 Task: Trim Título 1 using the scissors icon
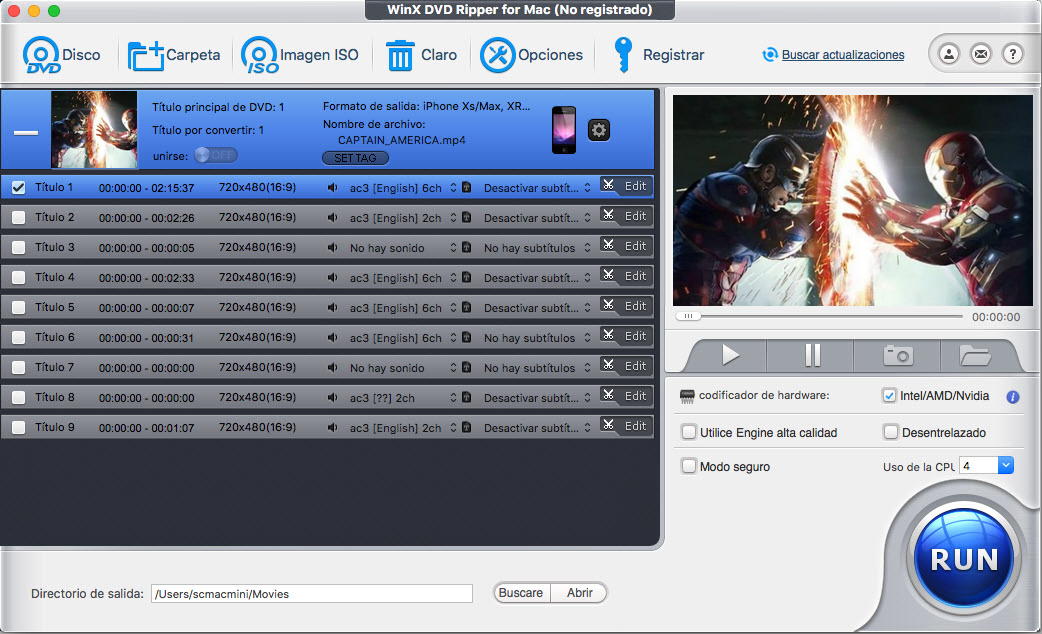tap(607, 186)
